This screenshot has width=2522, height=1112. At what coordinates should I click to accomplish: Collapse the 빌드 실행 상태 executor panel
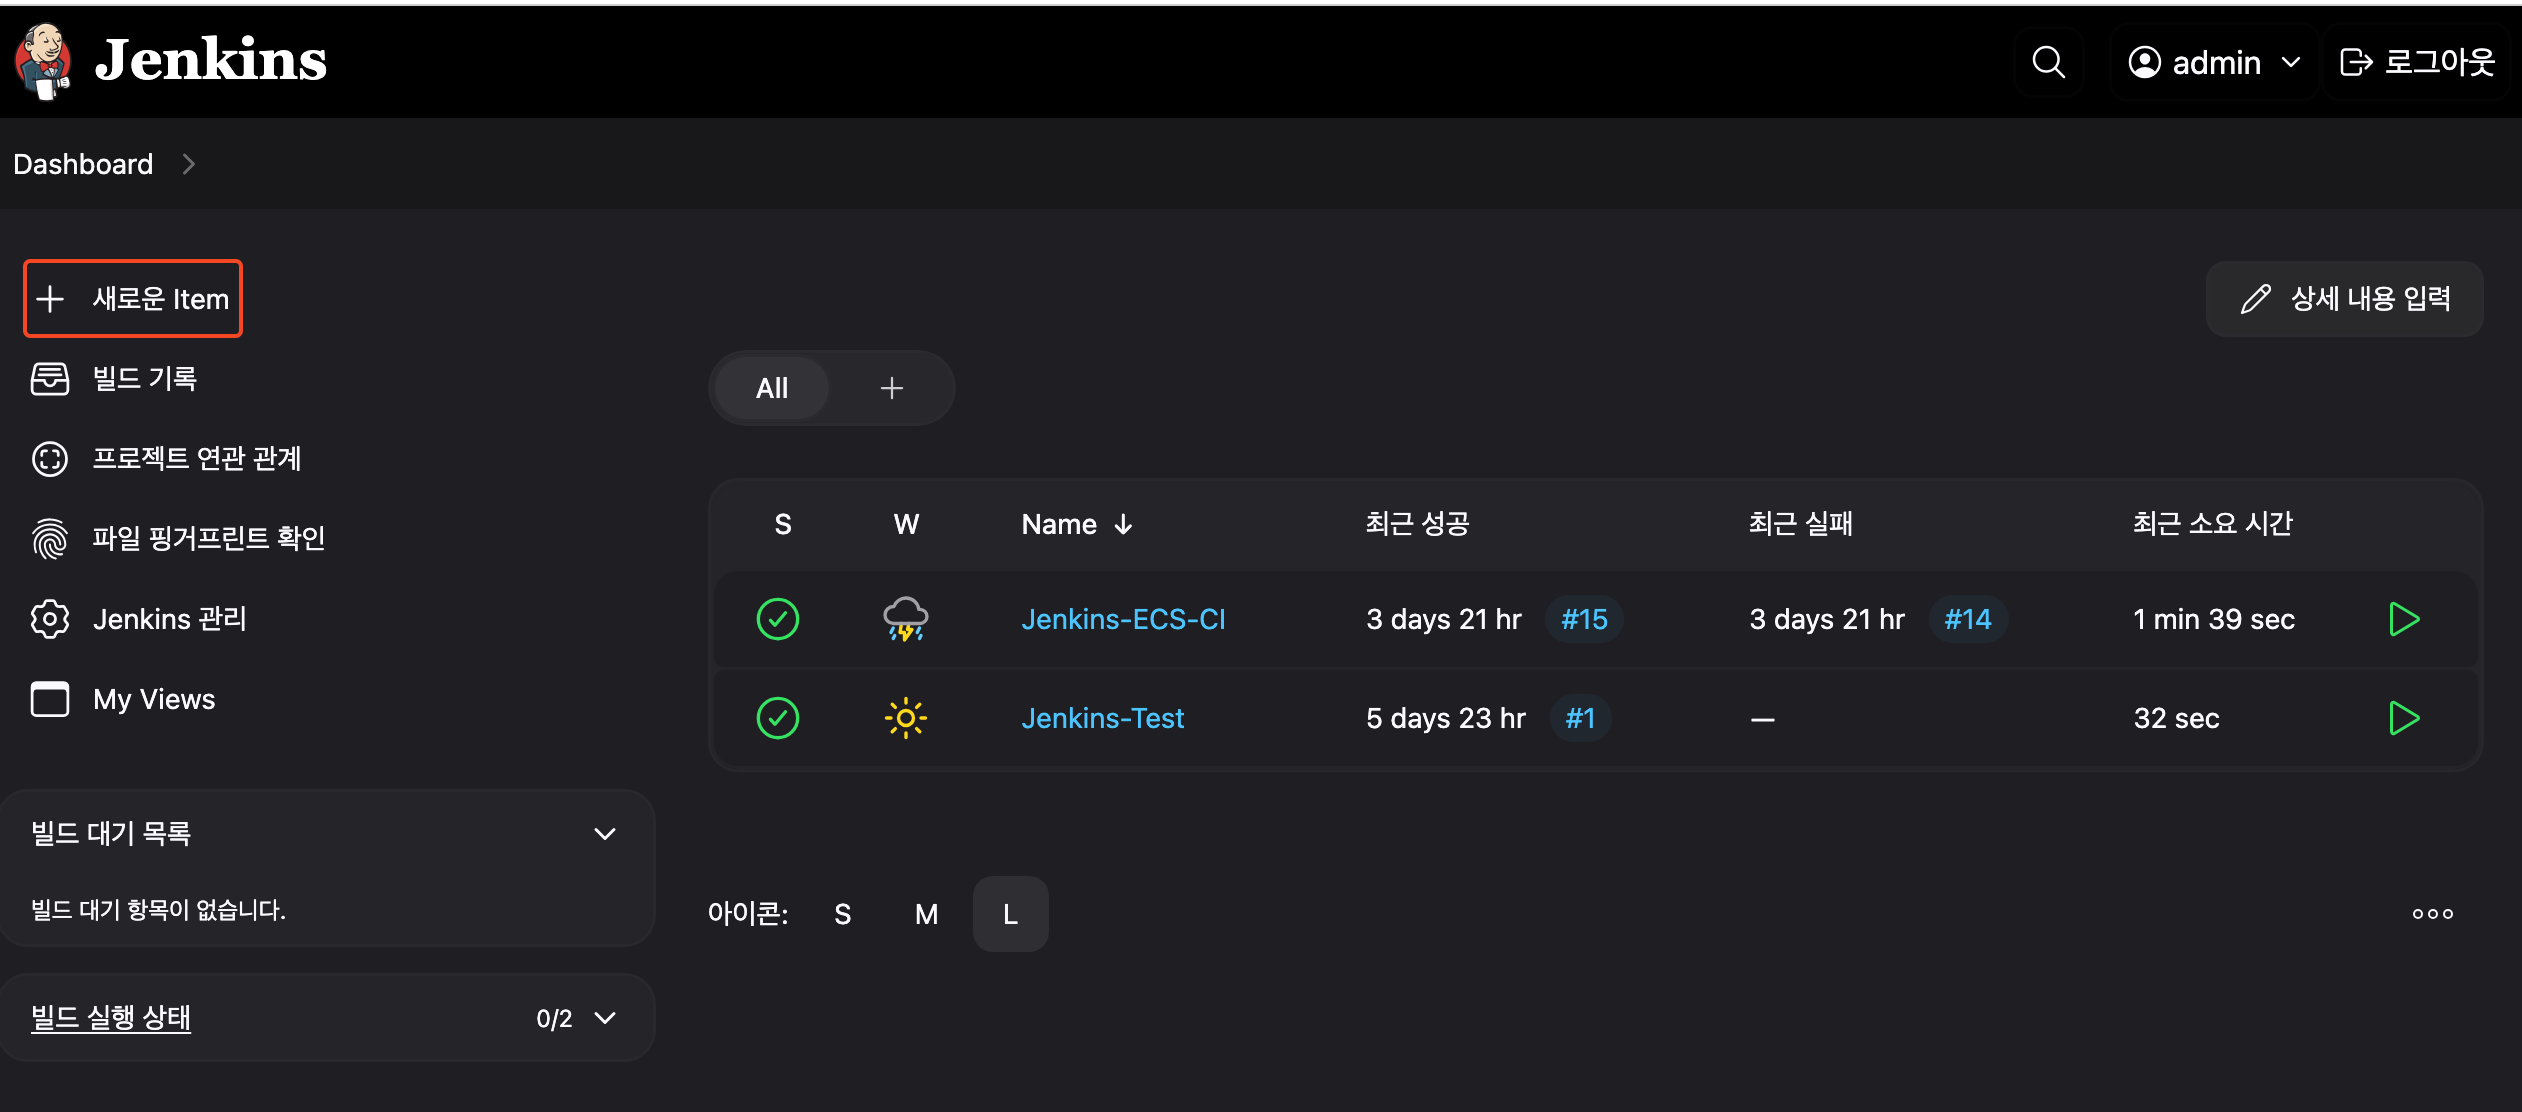tap(604, 1018)
